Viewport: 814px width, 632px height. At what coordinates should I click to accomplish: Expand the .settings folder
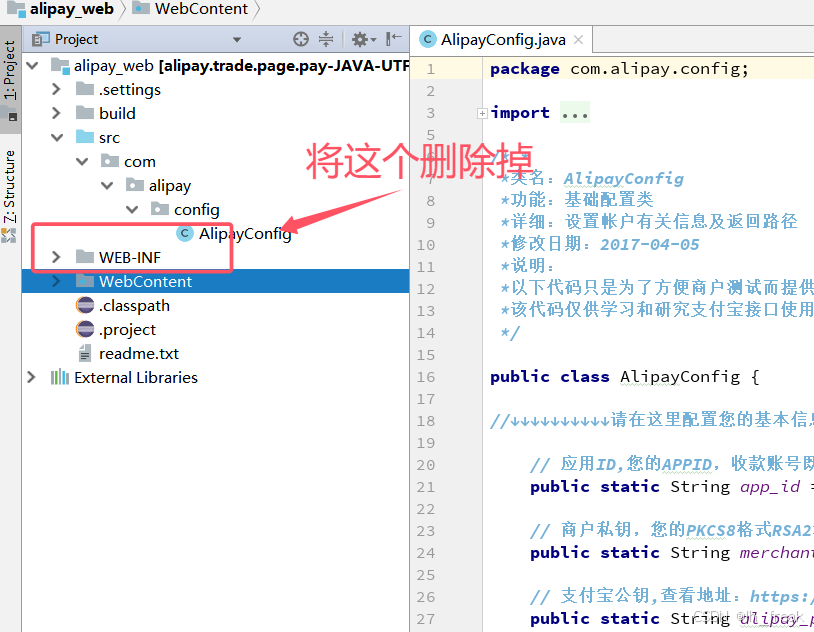pos(57,89)
